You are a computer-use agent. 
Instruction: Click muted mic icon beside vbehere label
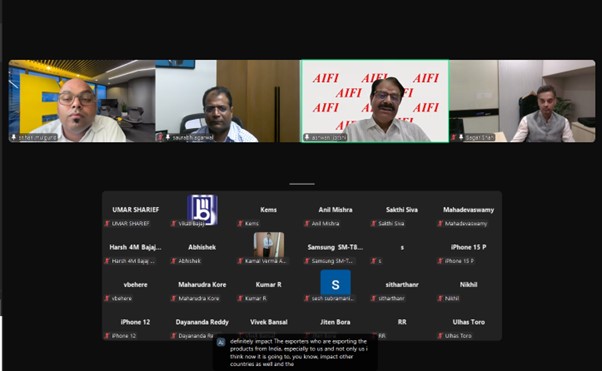tap(107, 298)
